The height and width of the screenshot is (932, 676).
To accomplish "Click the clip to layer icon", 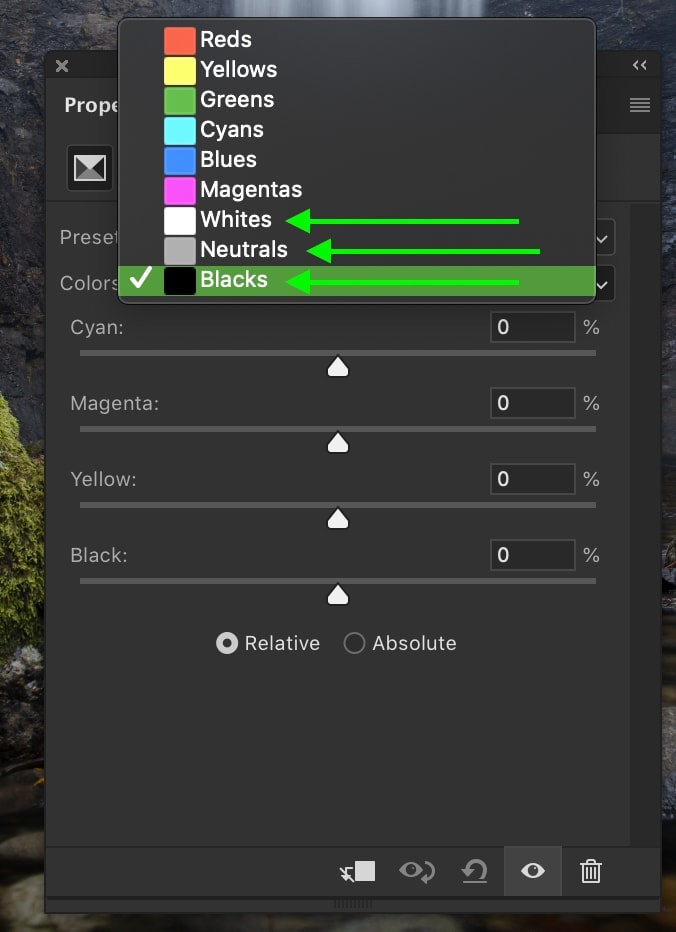I will coord(357,871).
